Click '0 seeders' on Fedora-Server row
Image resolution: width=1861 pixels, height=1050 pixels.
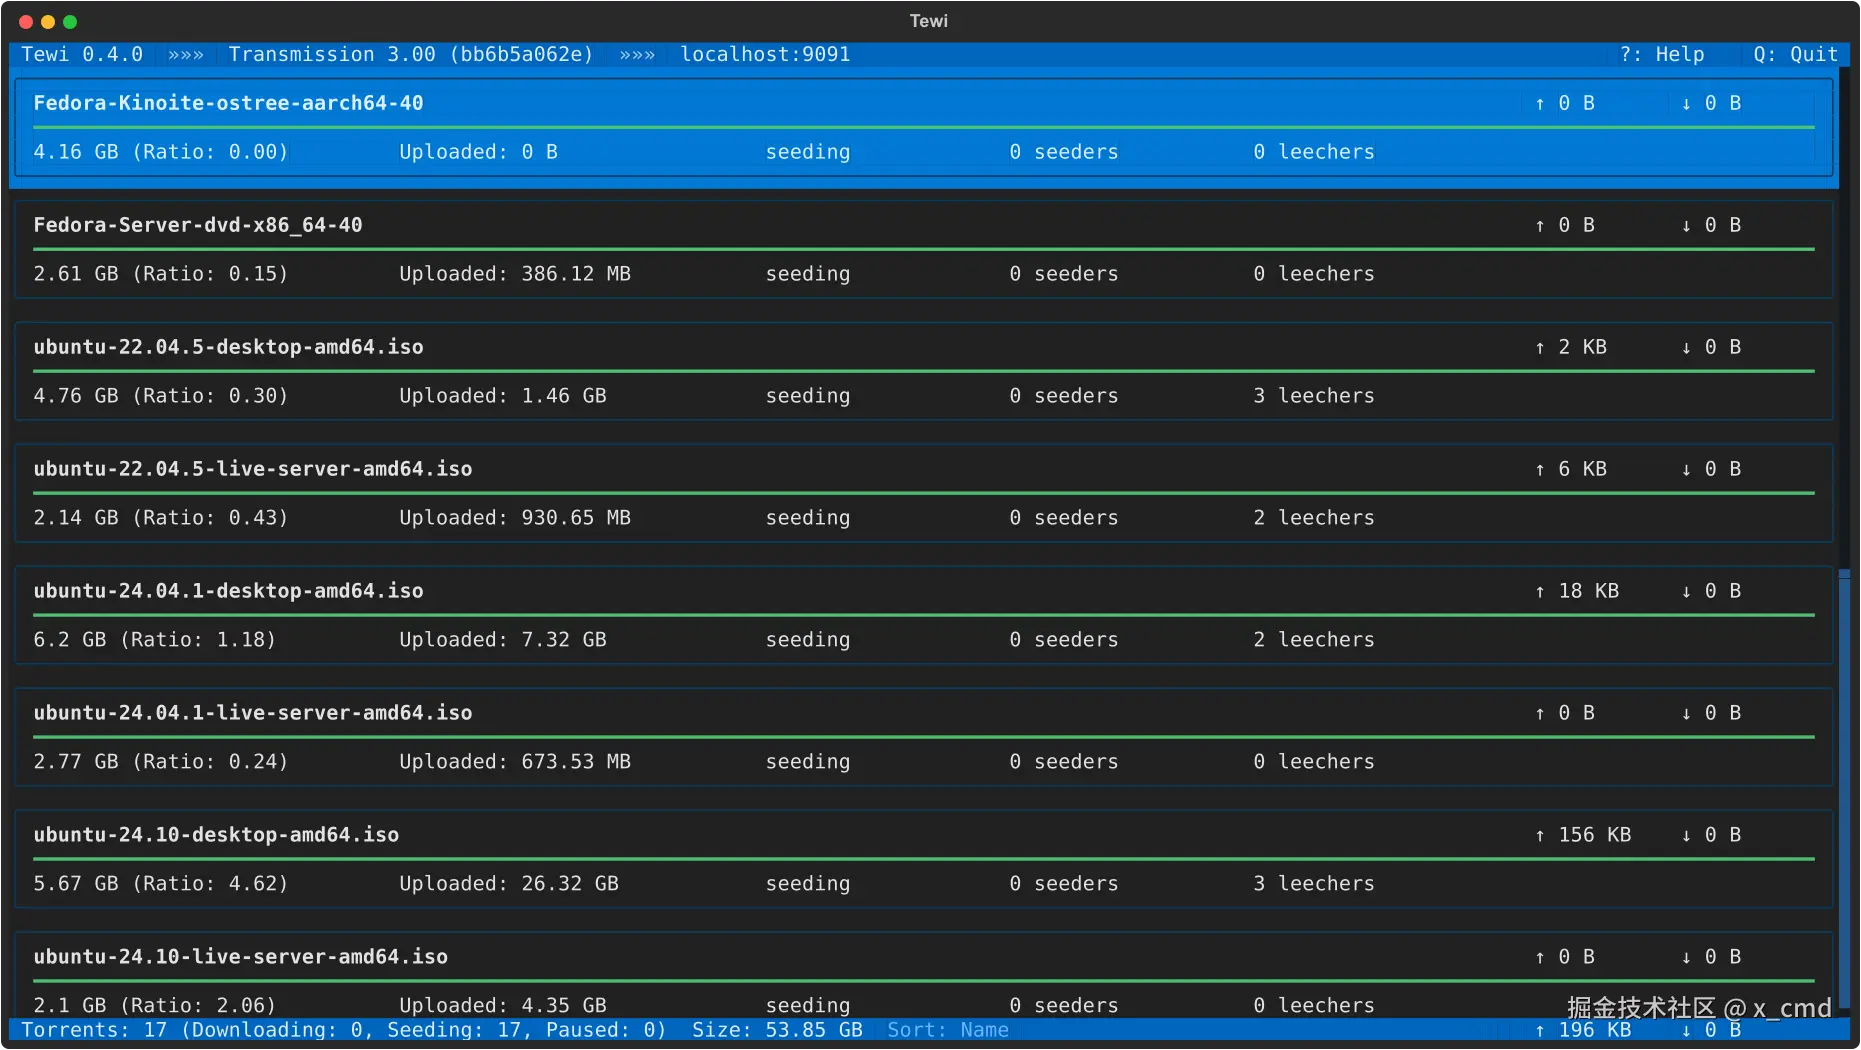(1064, 274)
